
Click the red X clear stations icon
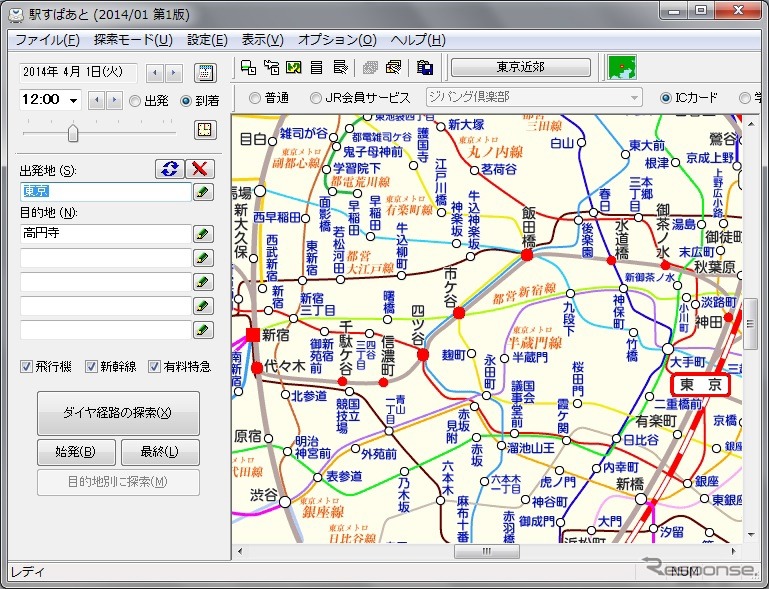pos(202,169)
